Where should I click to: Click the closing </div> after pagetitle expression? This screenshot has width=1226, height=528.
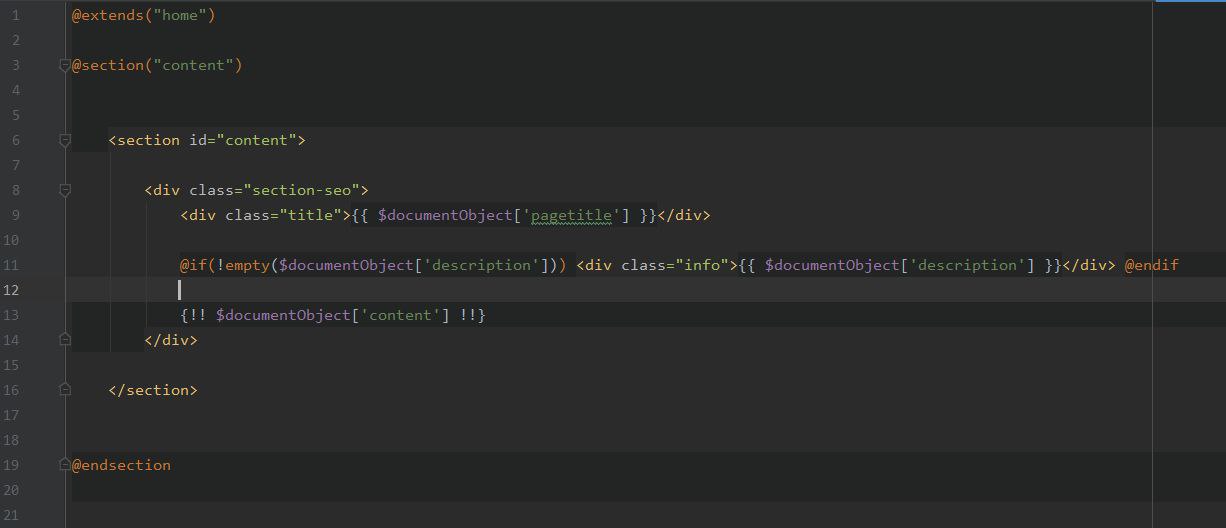coord(684,216)
